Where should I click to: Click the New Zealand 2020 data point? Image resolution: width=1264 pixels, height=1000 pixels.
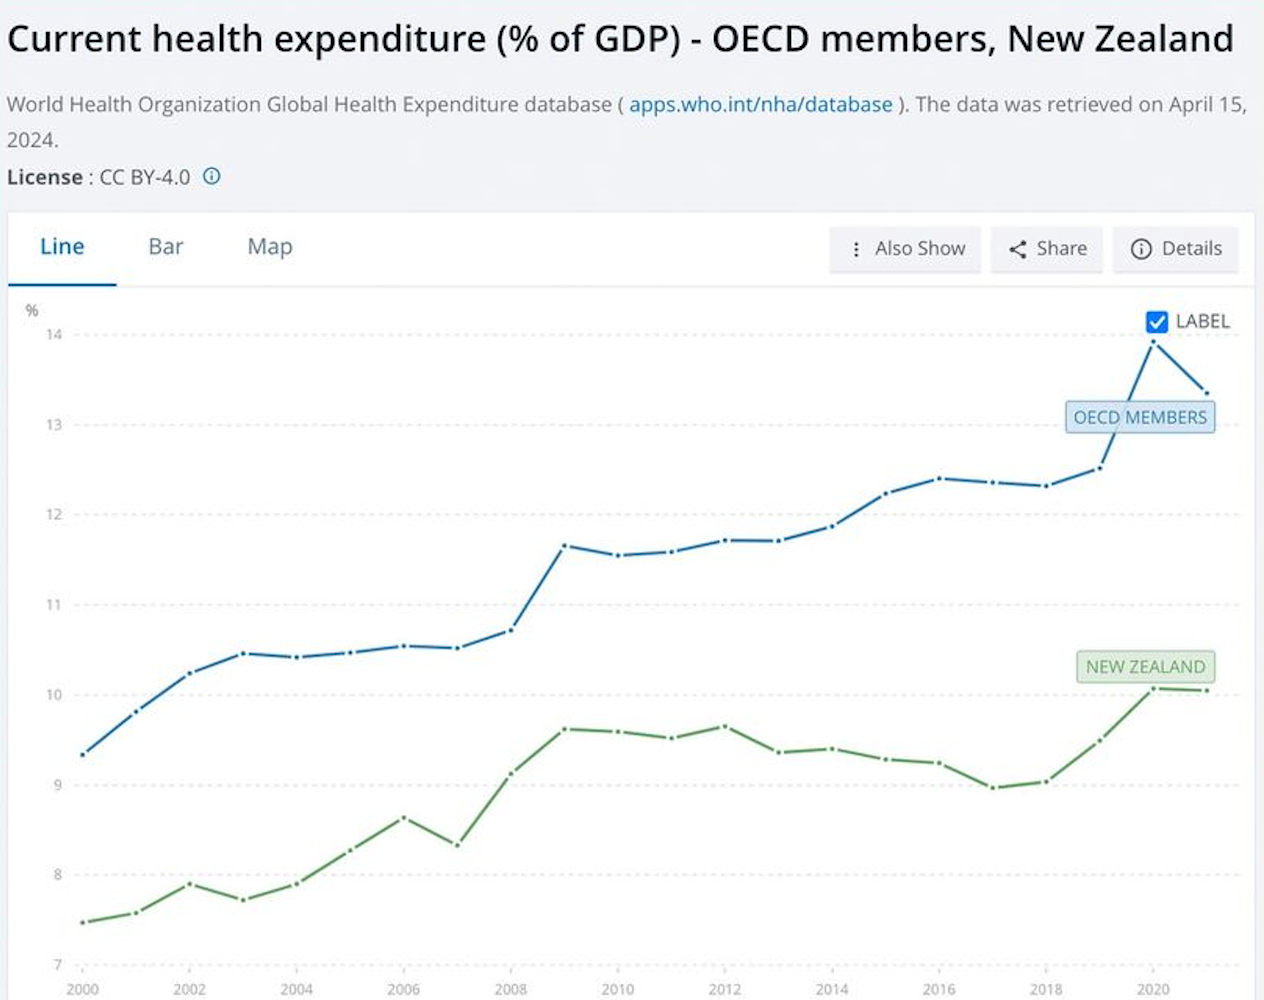coord(1153,688)
